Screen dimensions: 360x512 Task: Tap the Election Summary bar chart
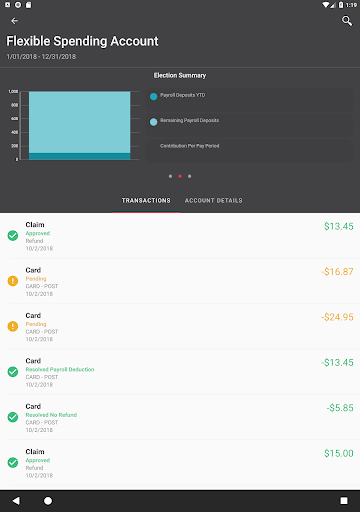(73, 125)
